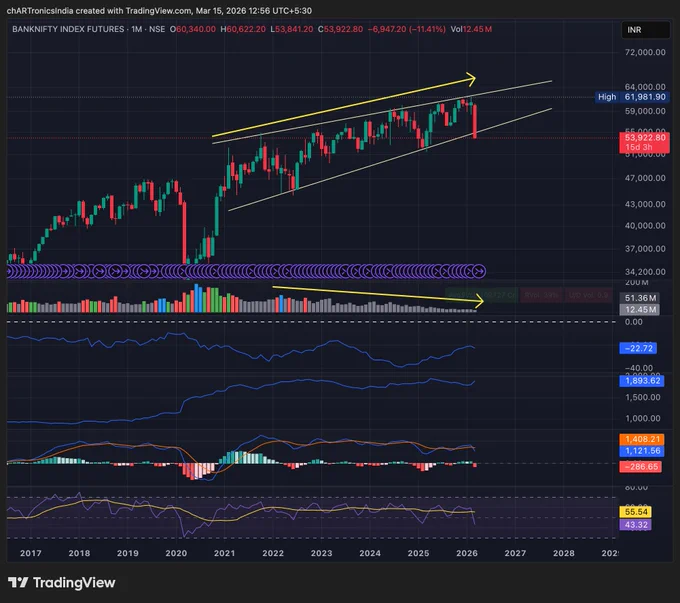The width and height of the screenshot is (680, 603).
Task: Click the 43,000.00 price axis label
Action: tap(645, 204)
